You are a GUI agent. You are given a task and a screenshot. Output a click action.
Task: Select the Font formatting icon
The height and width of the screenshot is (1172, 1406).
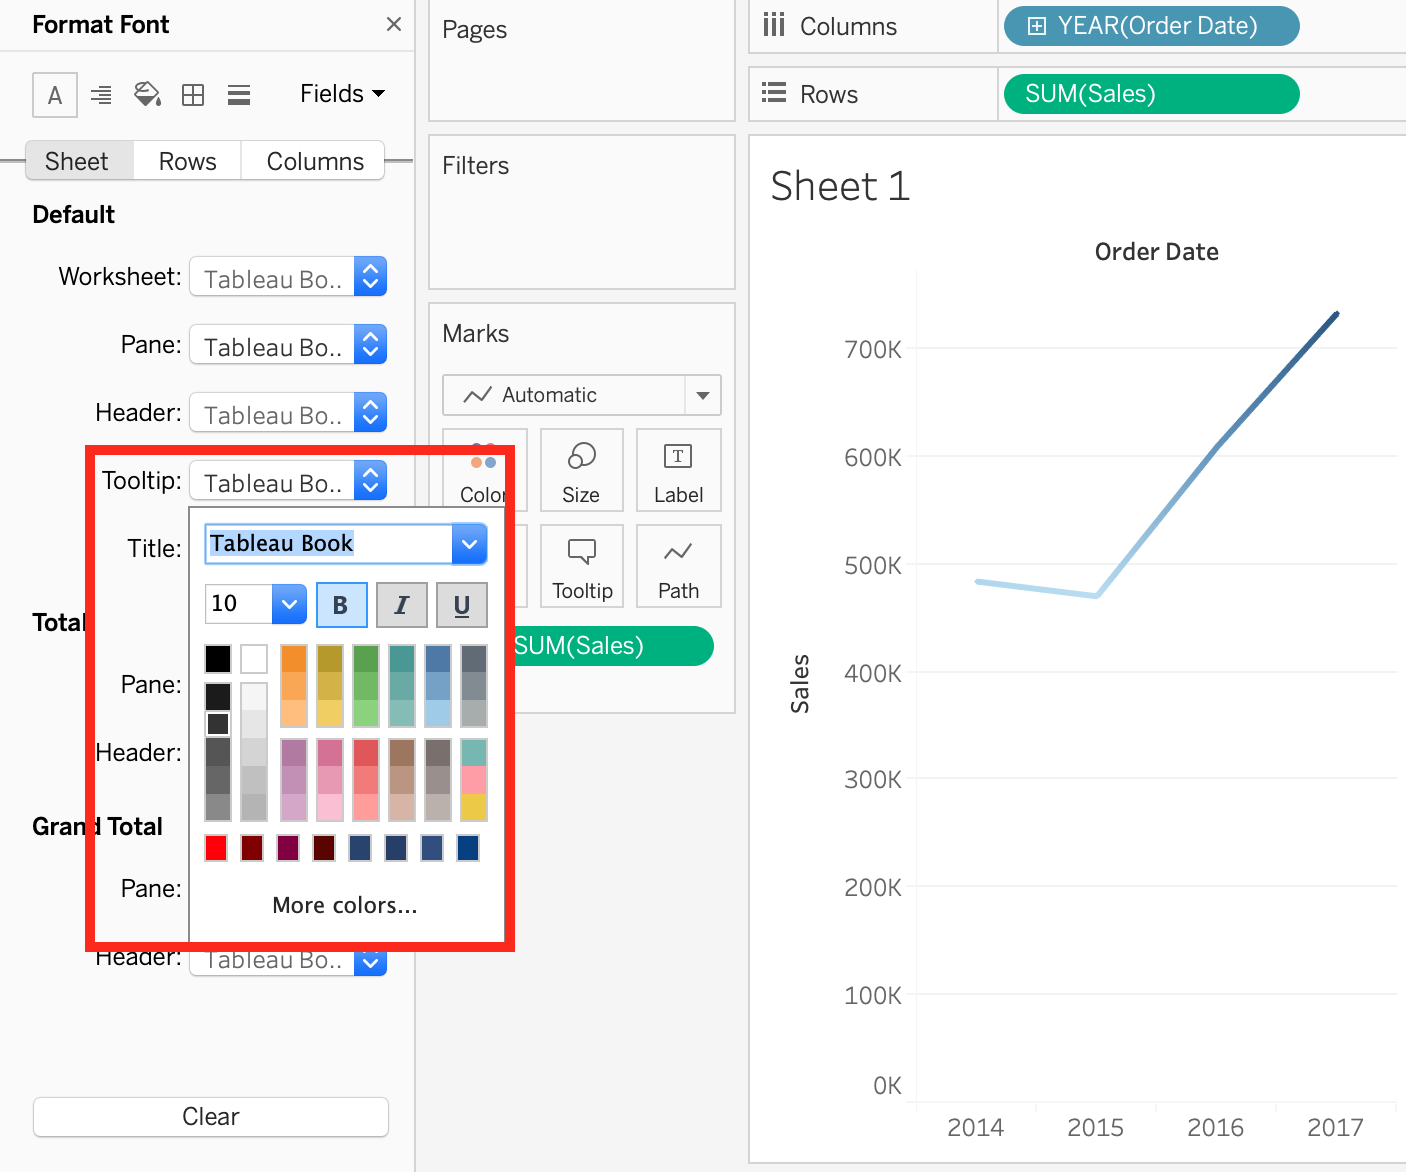[54, 95]
